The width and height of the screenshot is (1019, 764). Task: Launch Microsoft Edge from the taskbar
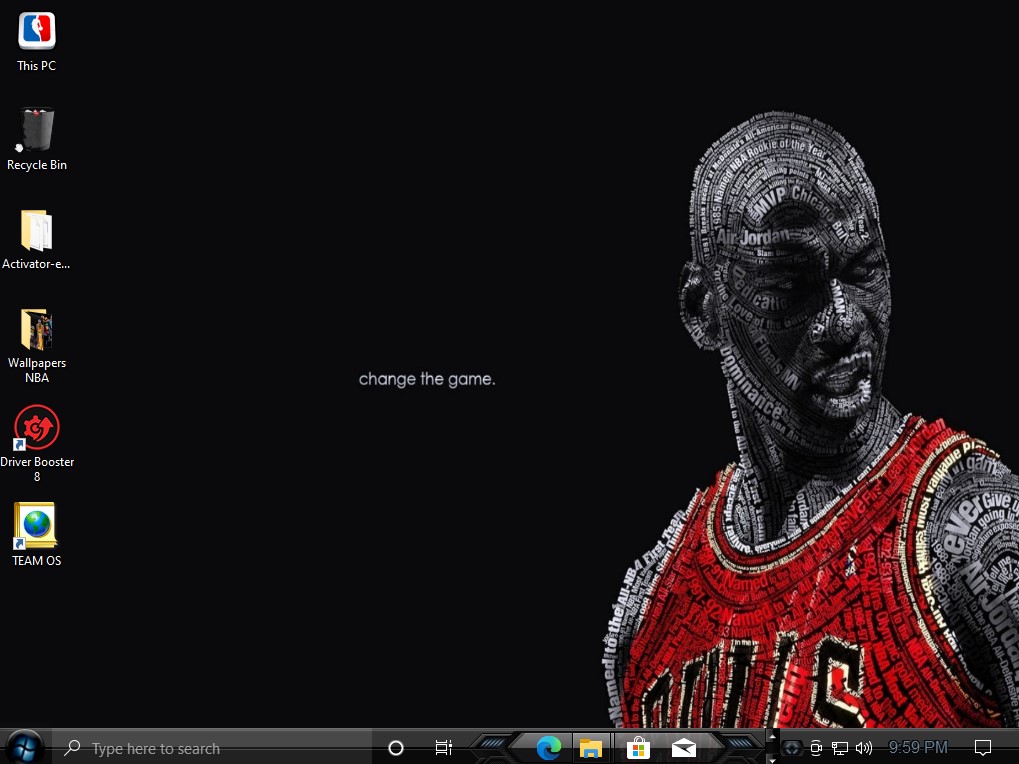point(548,748)
